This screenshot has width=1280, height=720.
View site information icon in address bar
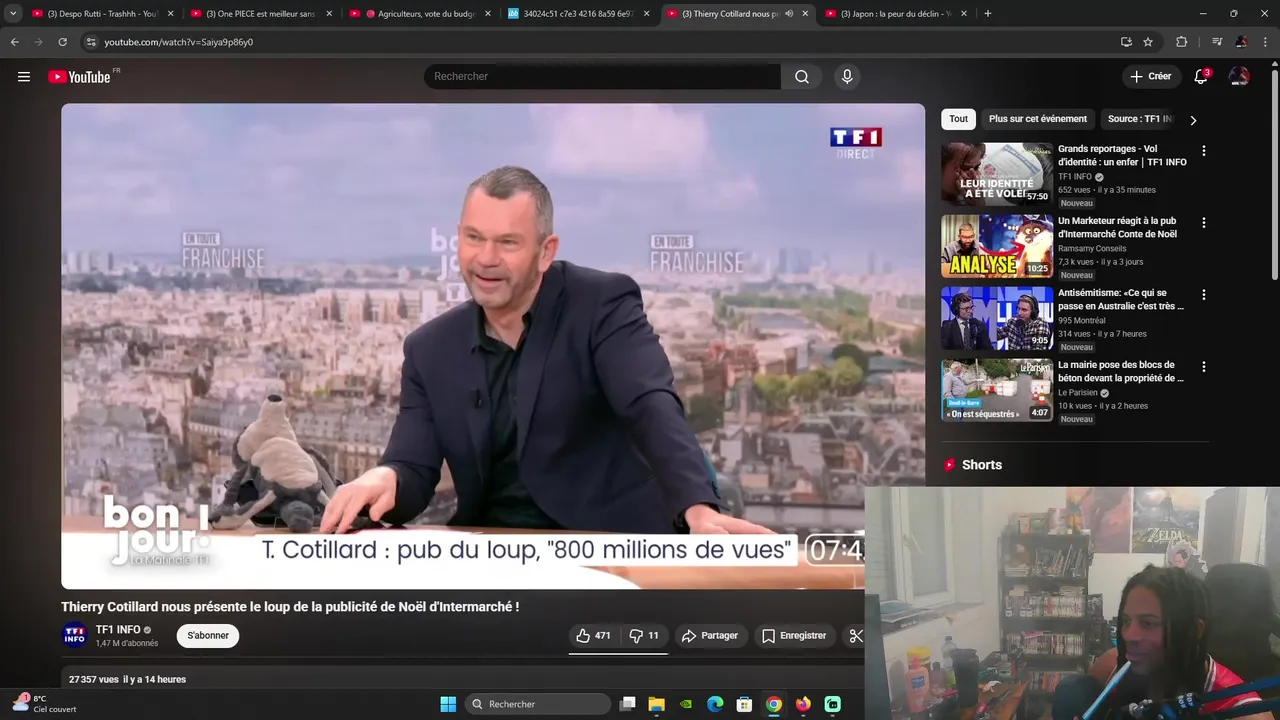click(91, 42)
